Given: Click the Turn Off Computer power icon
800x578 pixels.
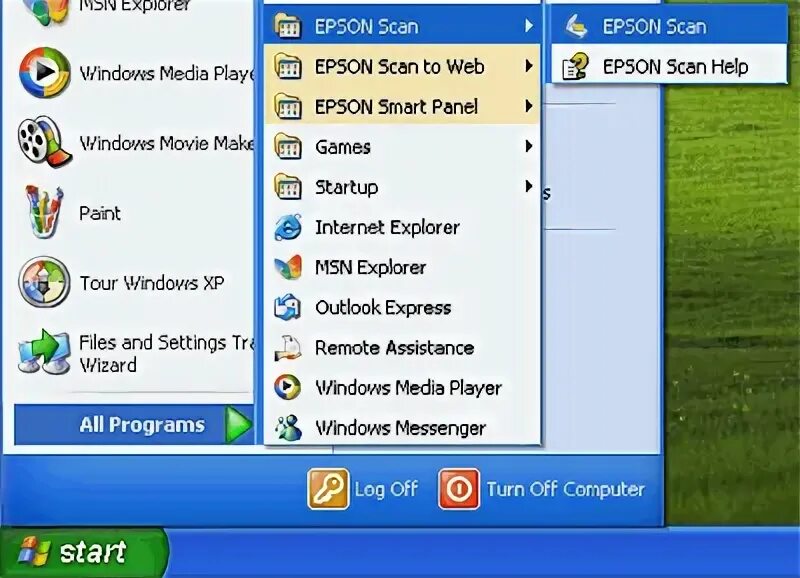Looking at the screenshot, I should tap(459, 489).
